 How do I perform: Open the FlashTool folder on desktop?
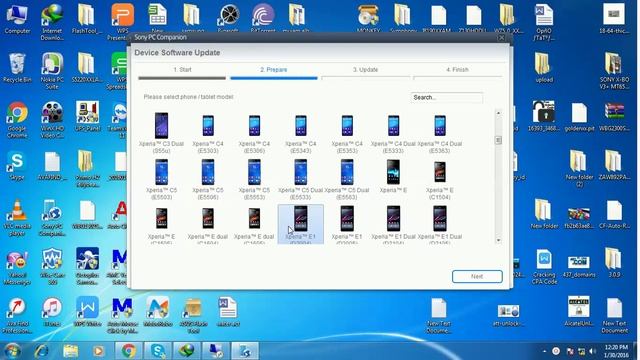[87, 19]
